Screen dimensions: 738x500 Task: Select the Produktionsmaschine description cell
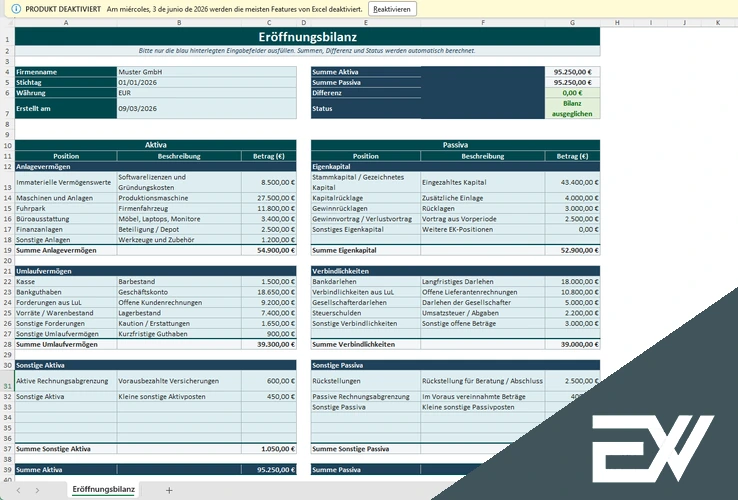coord(179,198)
